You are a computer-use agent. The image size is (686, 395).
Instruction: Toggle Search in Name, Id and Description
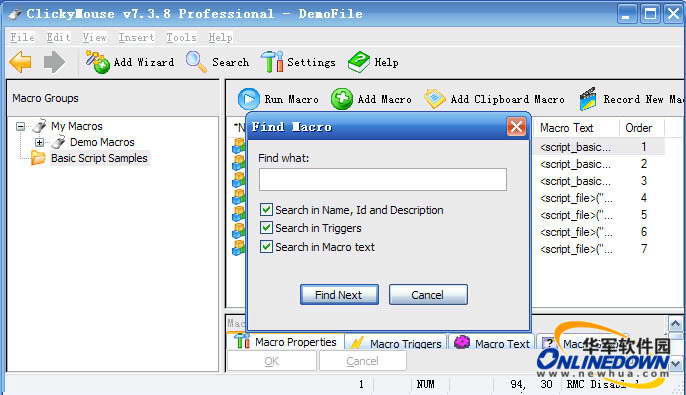pyautogui.click(x=266, y=210)
